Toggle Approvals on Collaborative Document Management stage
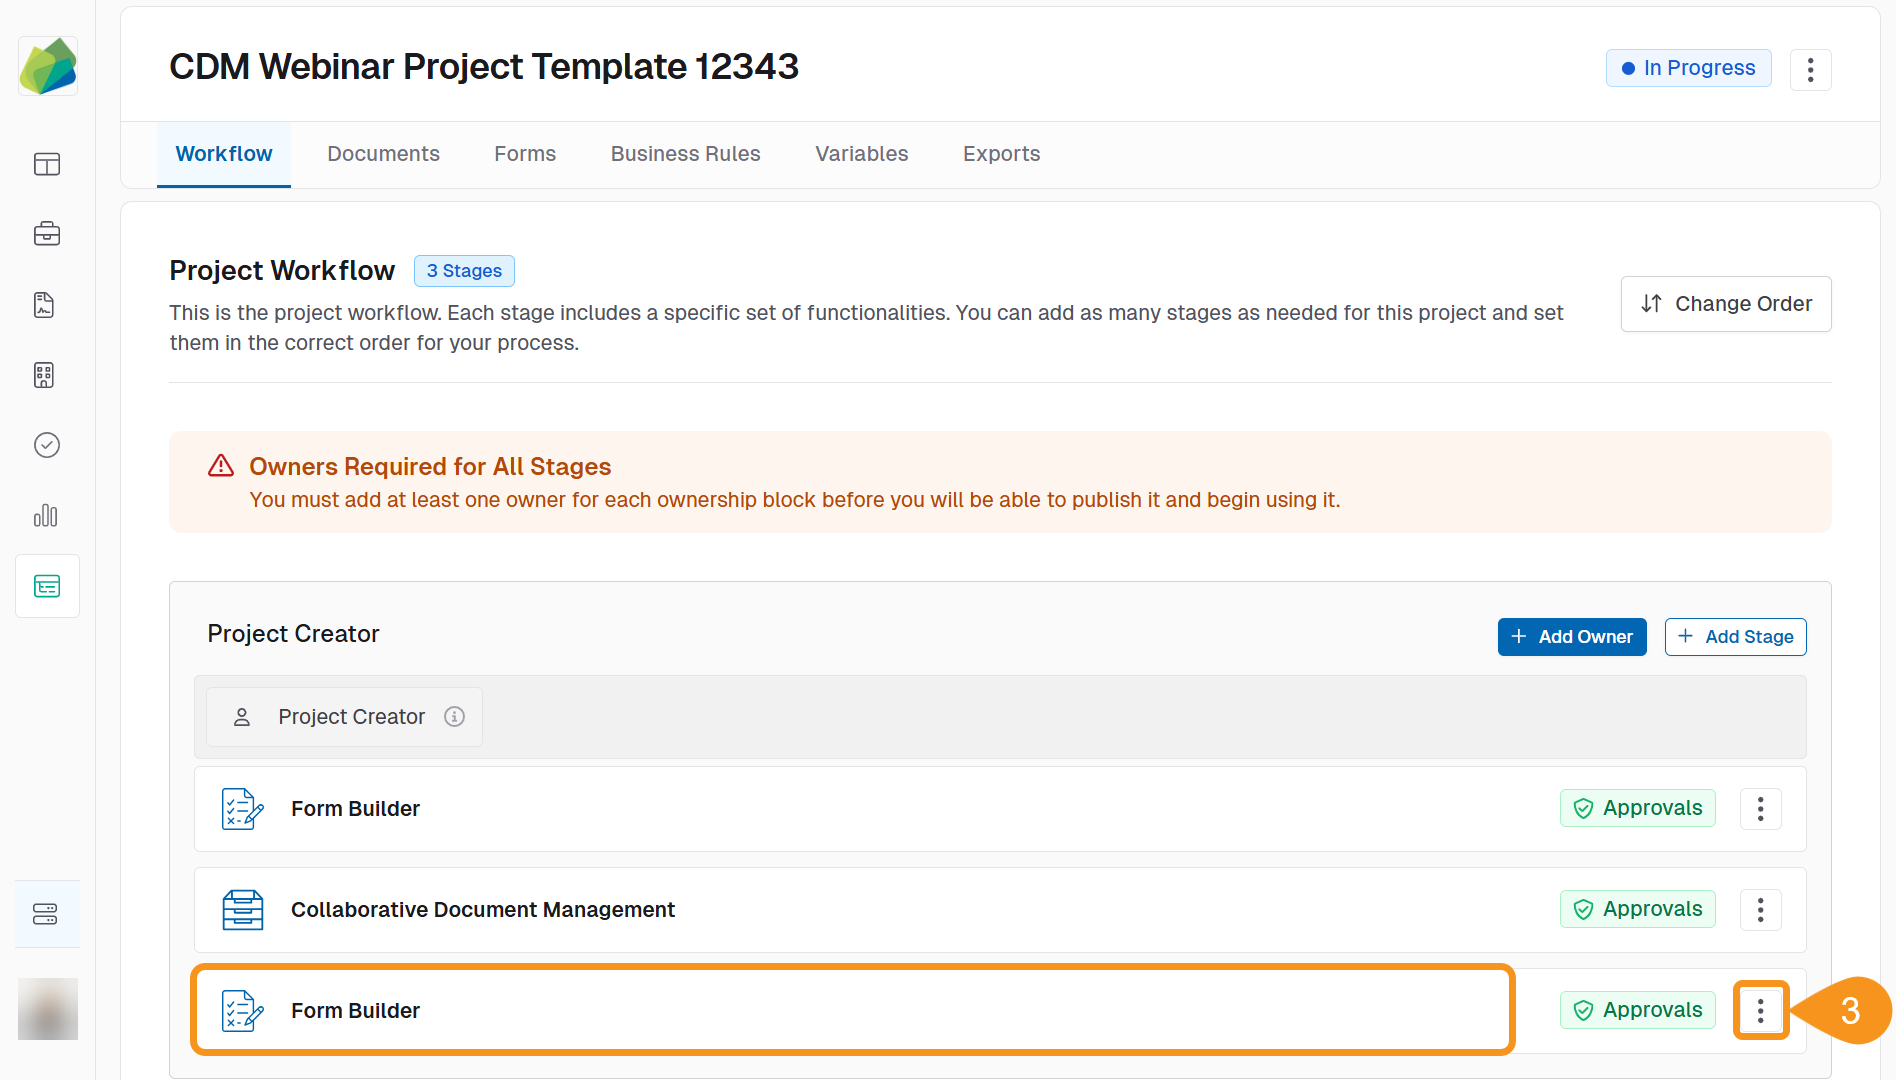Image resolution: width=1896 pixels, height=1080 pixels. (1637, 909)
